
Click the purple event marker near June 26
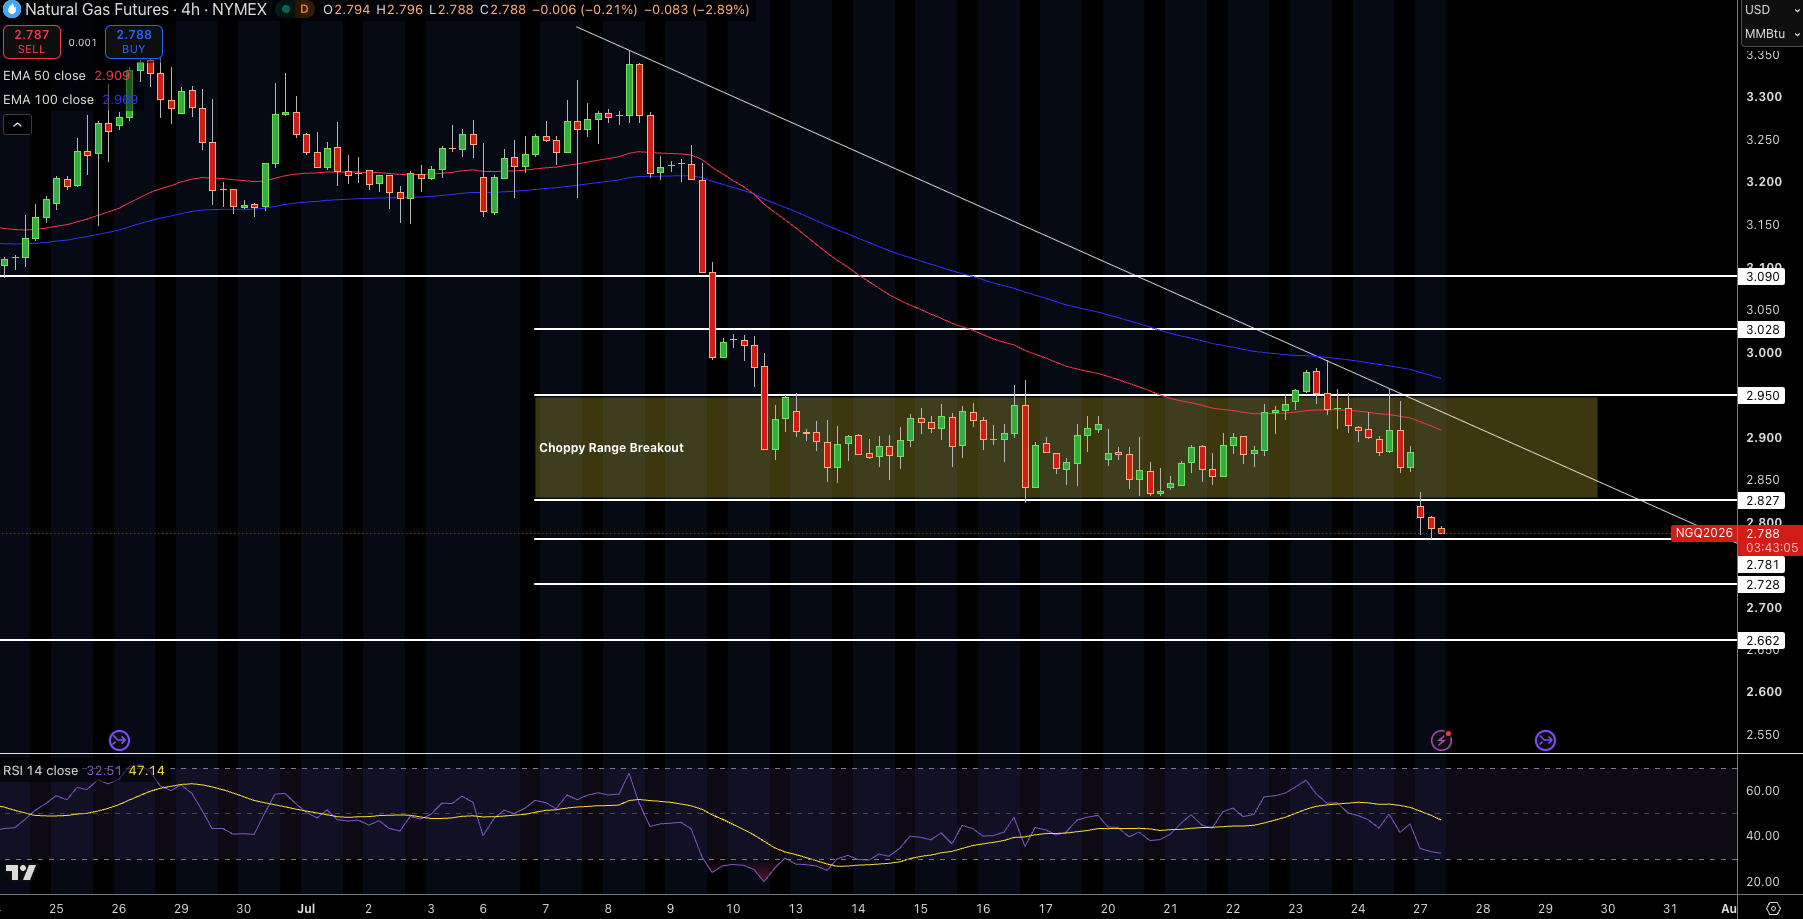click(x=119, y=740)
